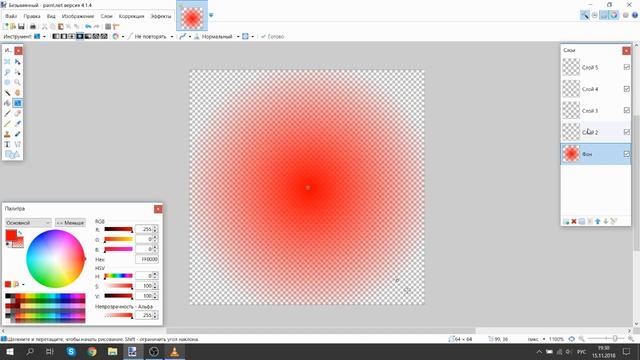640x360 pixels.
Task: Open the Основной color selector dropdown
Action: [x=28, y=223]
